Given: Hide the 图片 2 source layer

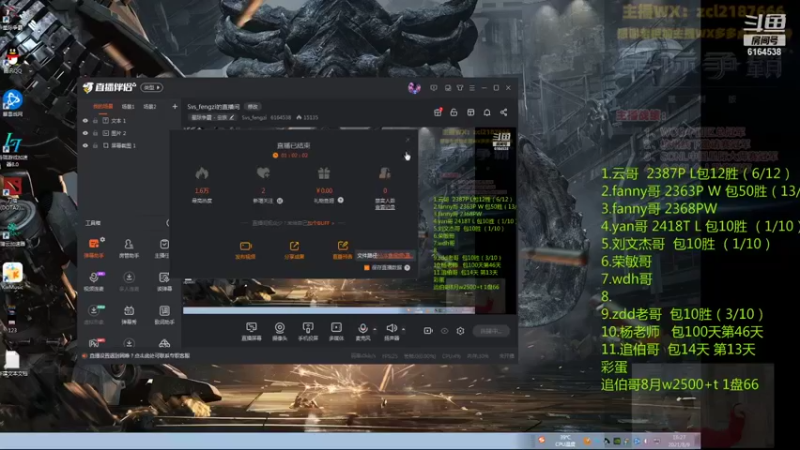Looking at the screenshot, I should click(x=85, y=133).
